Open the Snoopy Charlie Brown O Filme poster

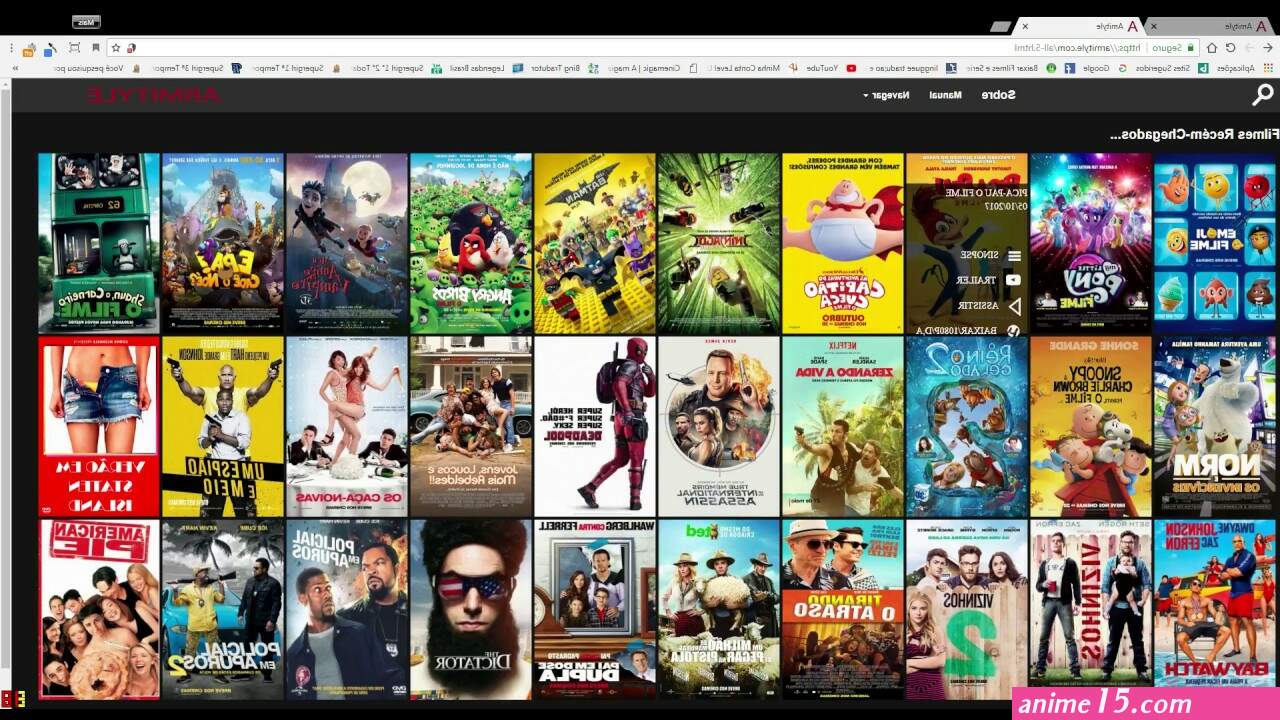[x=1091, y=426]
